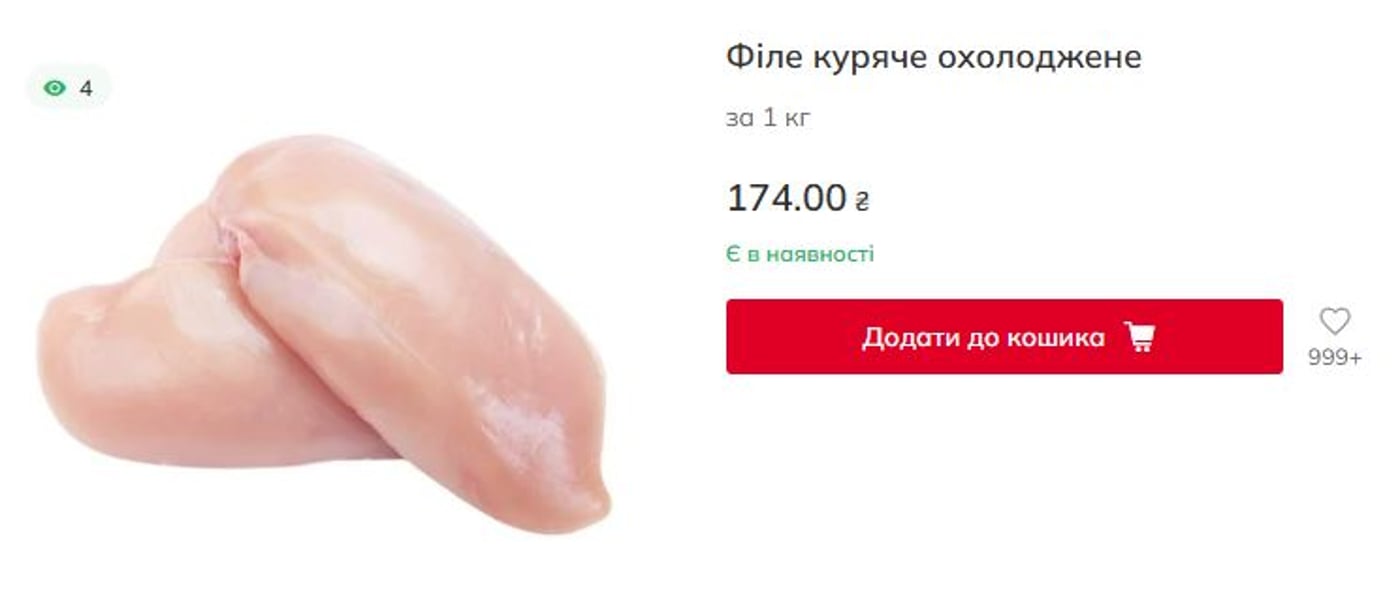Click the shopping cart icon in red button
Image resolution: width=1400 pixels, height=615 pixels.
(x=1139, y=337)
